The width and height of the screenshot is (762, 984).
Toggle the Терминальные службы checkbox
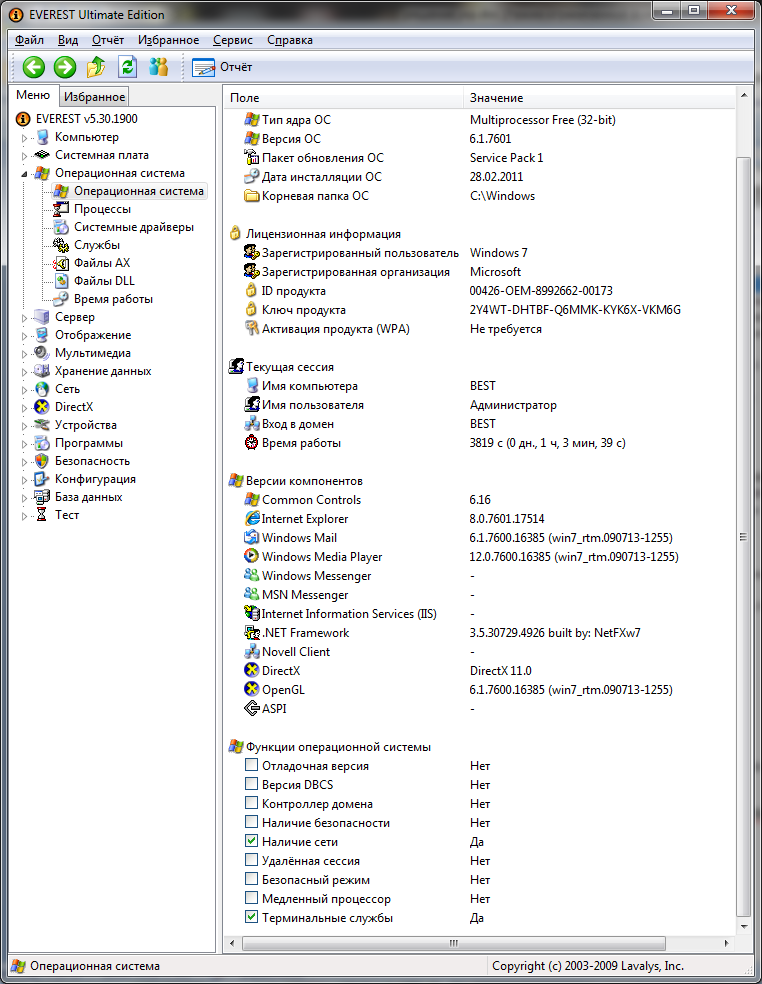[x=252, y=917]
